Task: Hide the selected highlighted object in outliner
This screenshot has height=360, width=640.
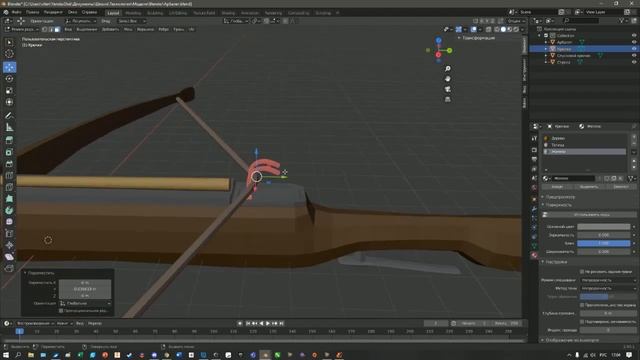Action: coord(634,49)
